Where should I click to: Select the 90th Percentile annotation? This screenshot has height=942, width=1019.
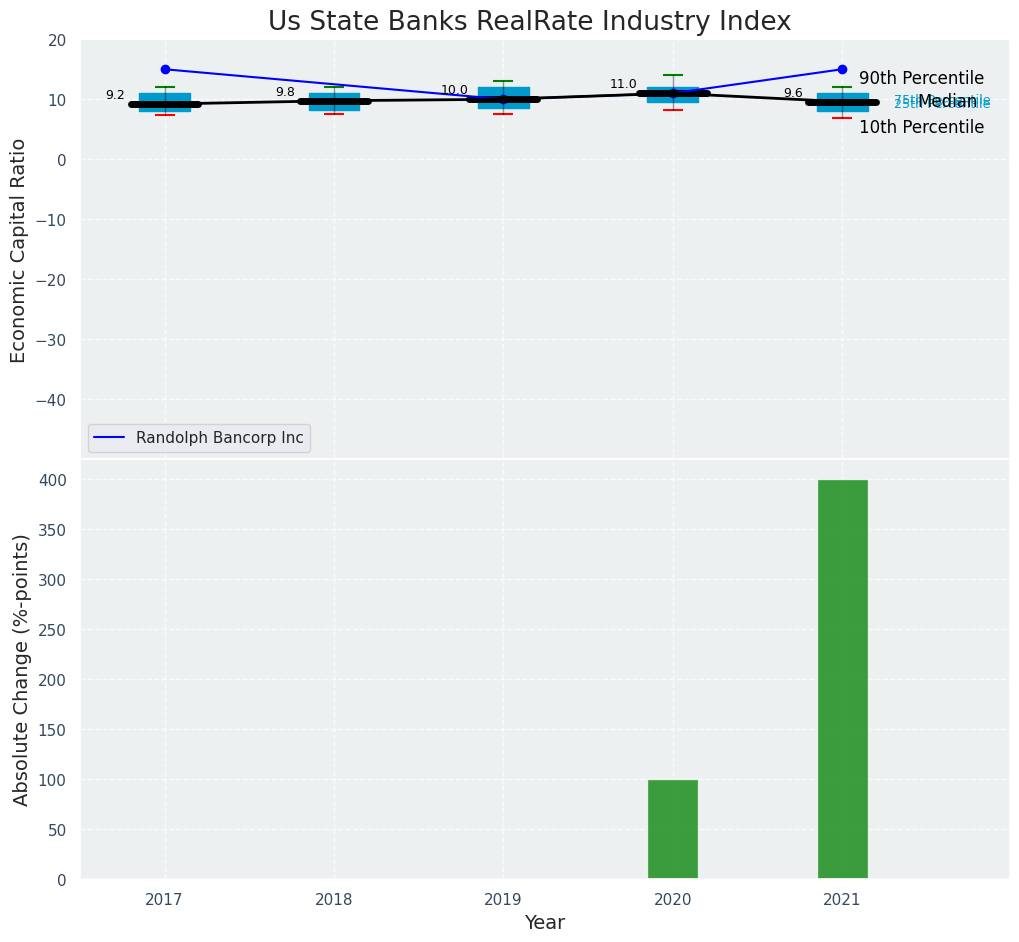921,79
